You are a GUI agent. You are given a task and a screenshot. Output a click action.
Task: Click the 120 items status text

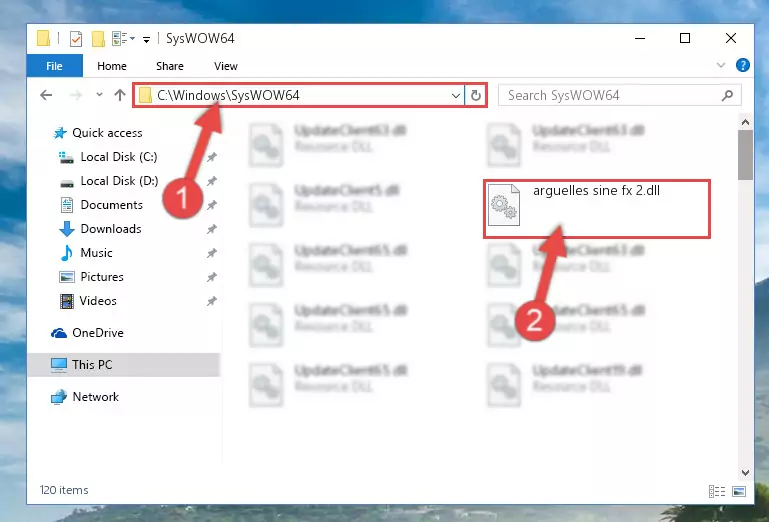tap(64, 490)
